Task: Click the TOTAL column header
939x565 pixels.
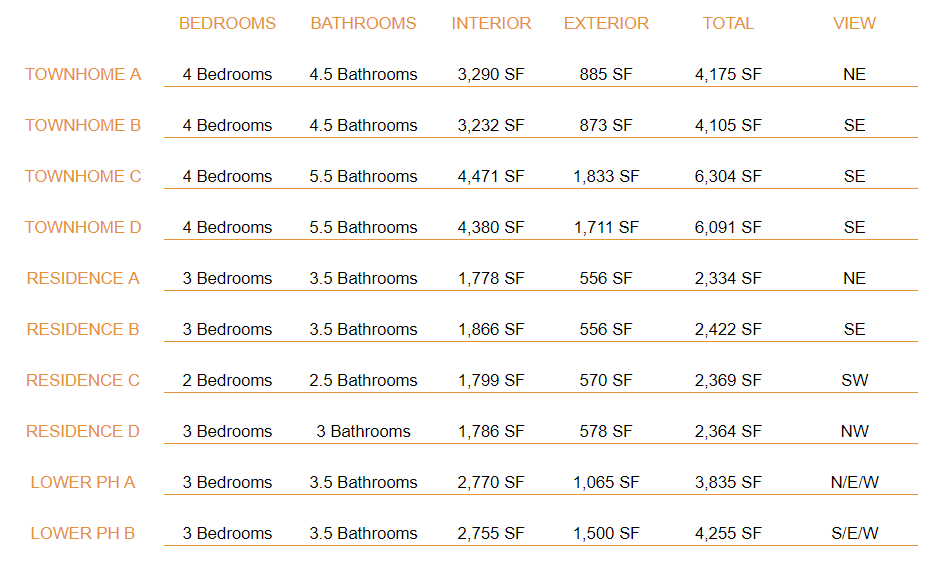Action: [x=728, y=23]
